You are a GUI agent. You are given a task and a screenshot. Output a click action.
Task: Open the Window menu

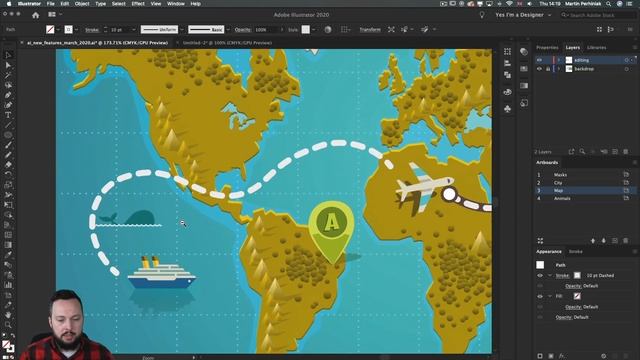176,4
